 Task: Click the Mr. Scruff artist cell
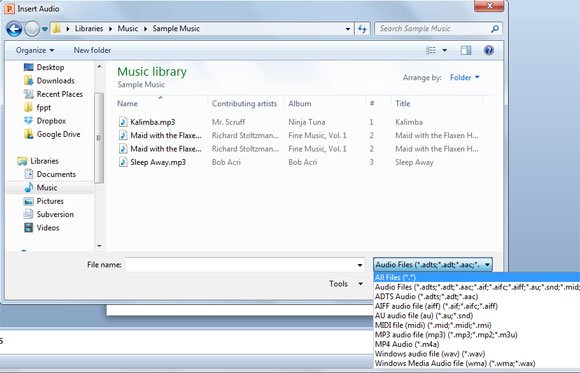coord(228,122)
